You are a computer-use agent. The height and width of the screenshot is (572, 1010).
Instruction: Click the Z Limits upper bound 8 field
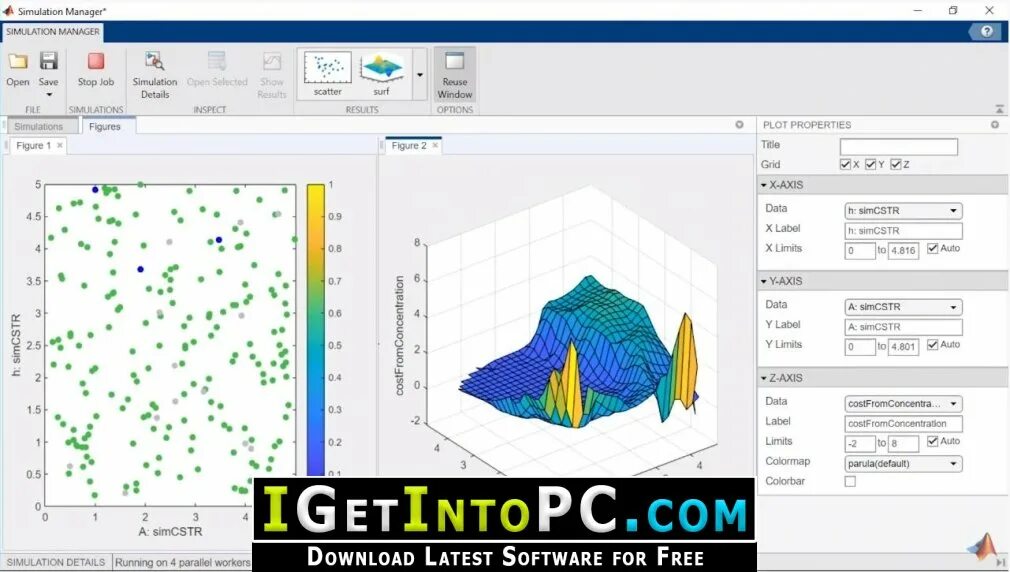(x=903, y=444)
